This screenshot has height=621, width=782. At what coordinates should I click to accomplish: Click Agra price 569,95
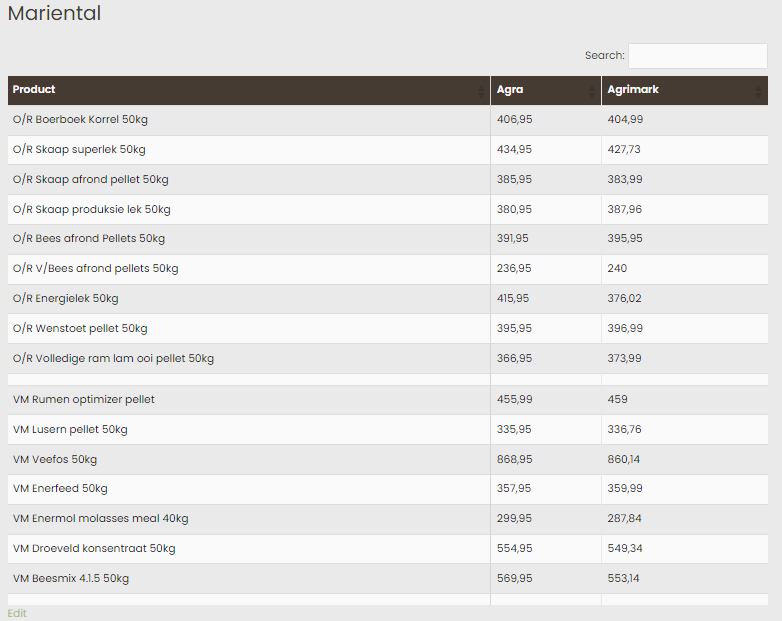point(514,578)
